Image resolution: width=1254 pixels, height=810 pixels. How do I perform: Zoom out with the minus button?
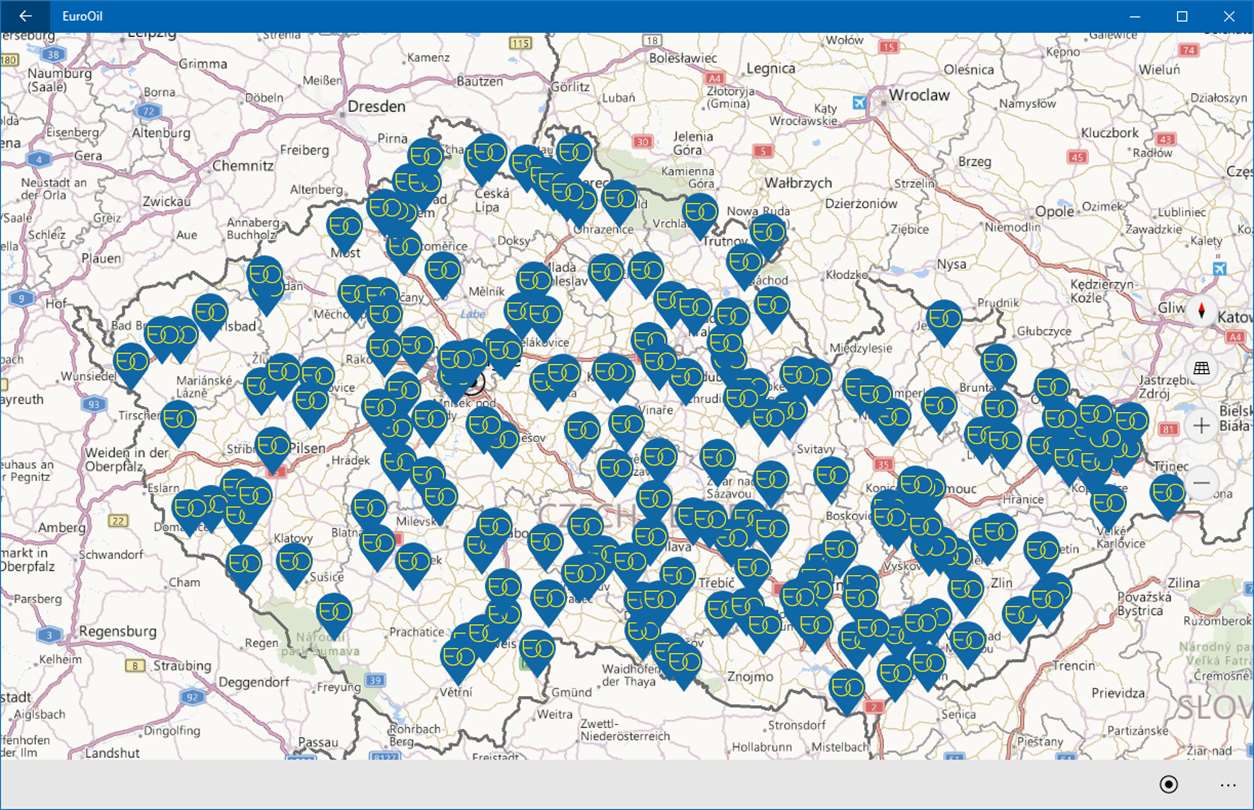pos(1201,483)
